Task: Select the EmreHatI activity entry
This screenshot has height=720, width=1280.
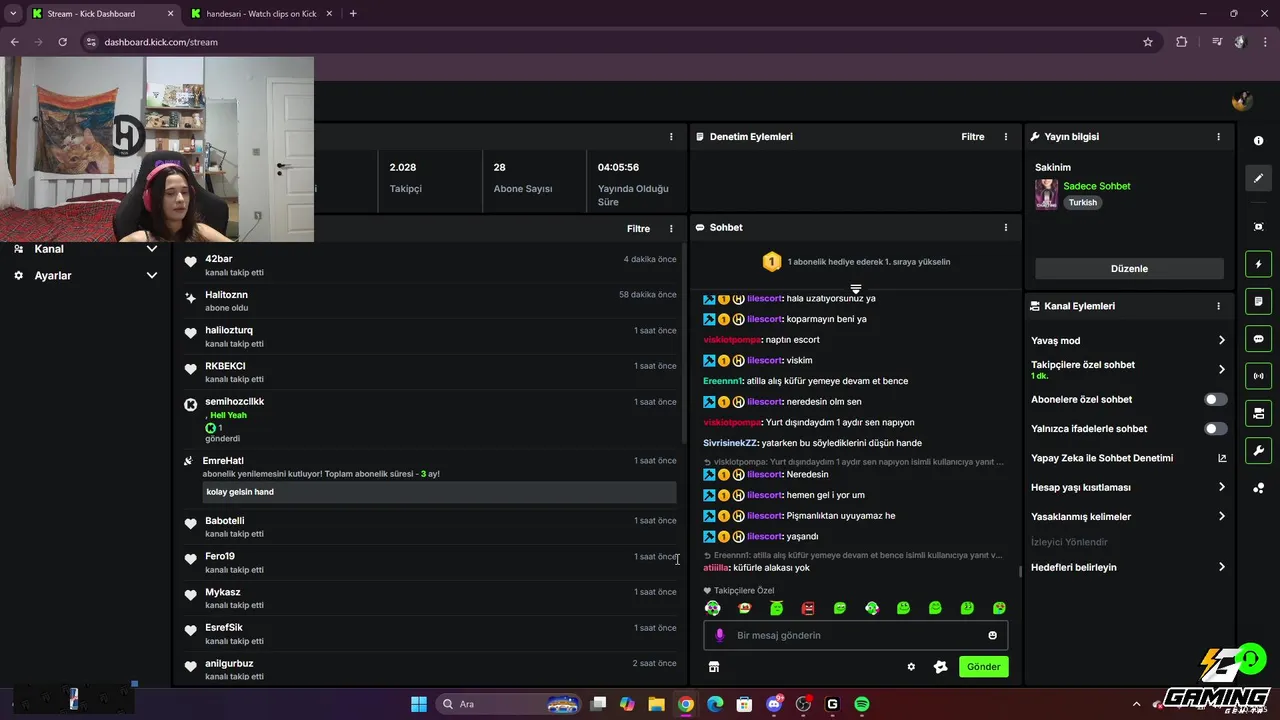Action: point(430,477)
